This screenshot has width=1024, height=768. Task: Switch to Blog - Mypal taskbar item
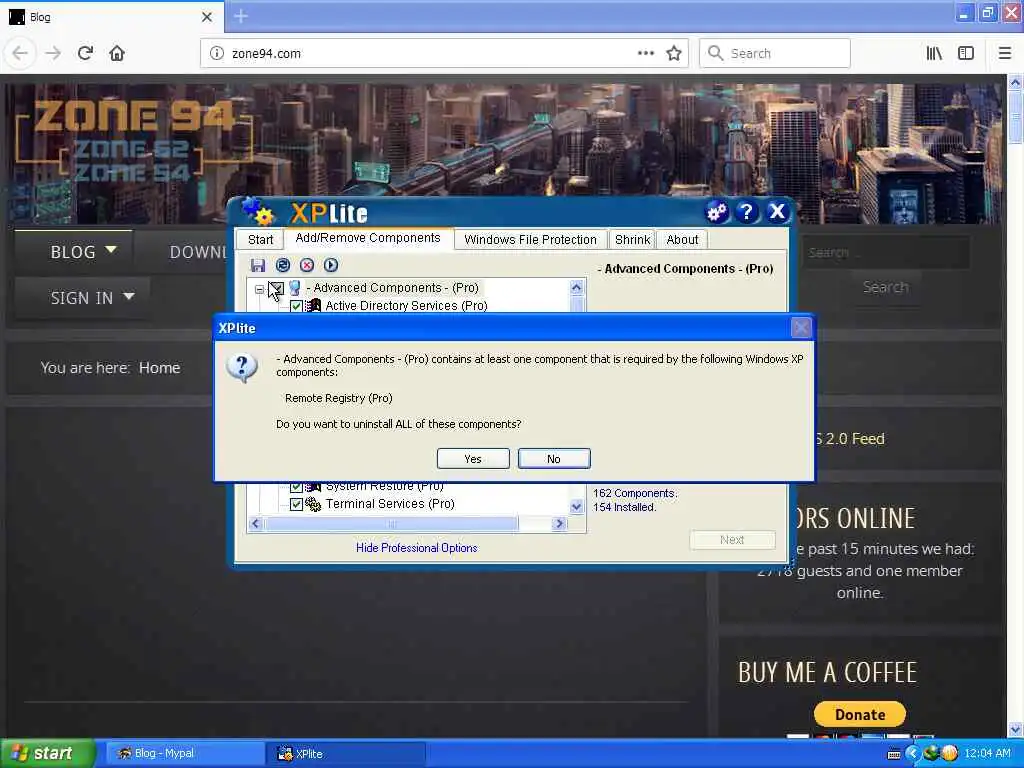185,754
